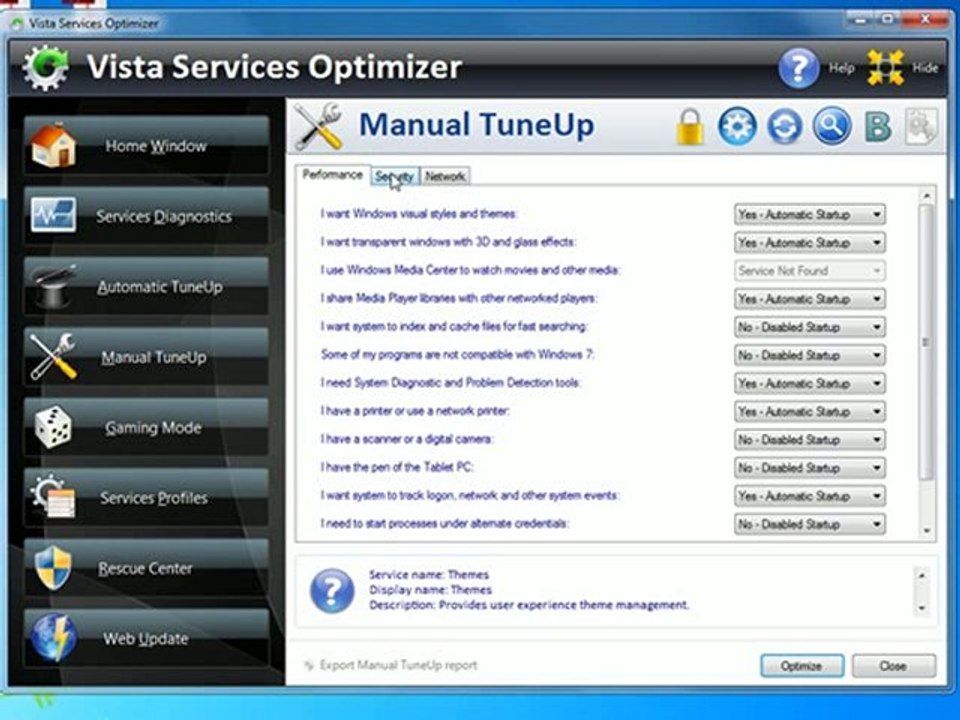
Task: Open Services Profiles
Action: click(146, 498)
